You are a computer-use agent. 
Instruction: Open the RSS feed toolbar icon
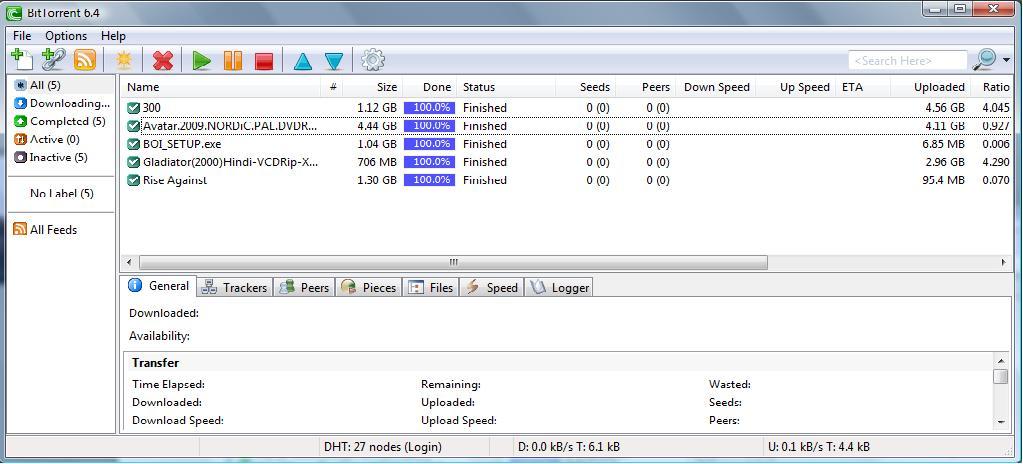[x=85, y=60]
